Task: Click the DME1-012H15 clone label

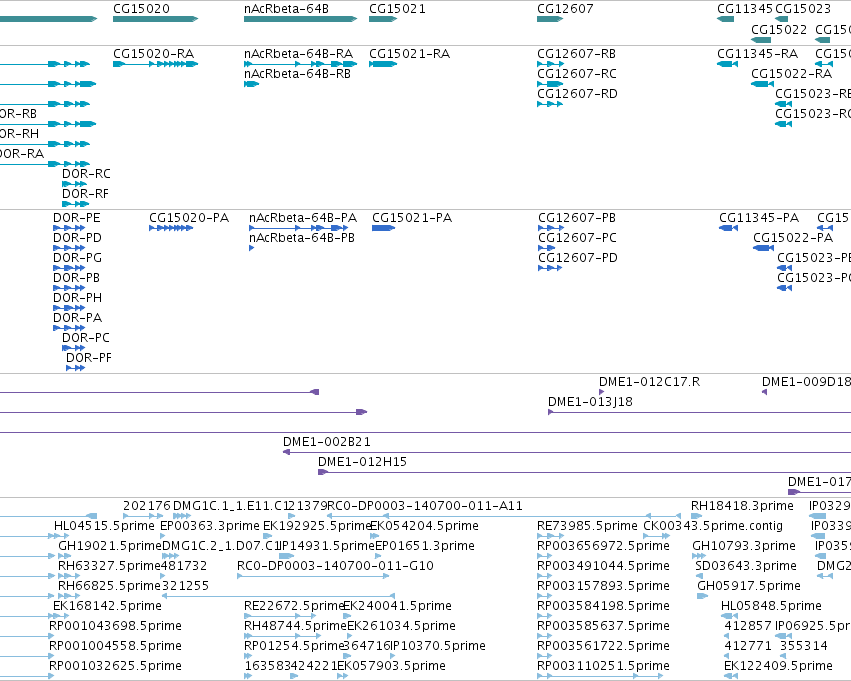Action: (362, 462)
